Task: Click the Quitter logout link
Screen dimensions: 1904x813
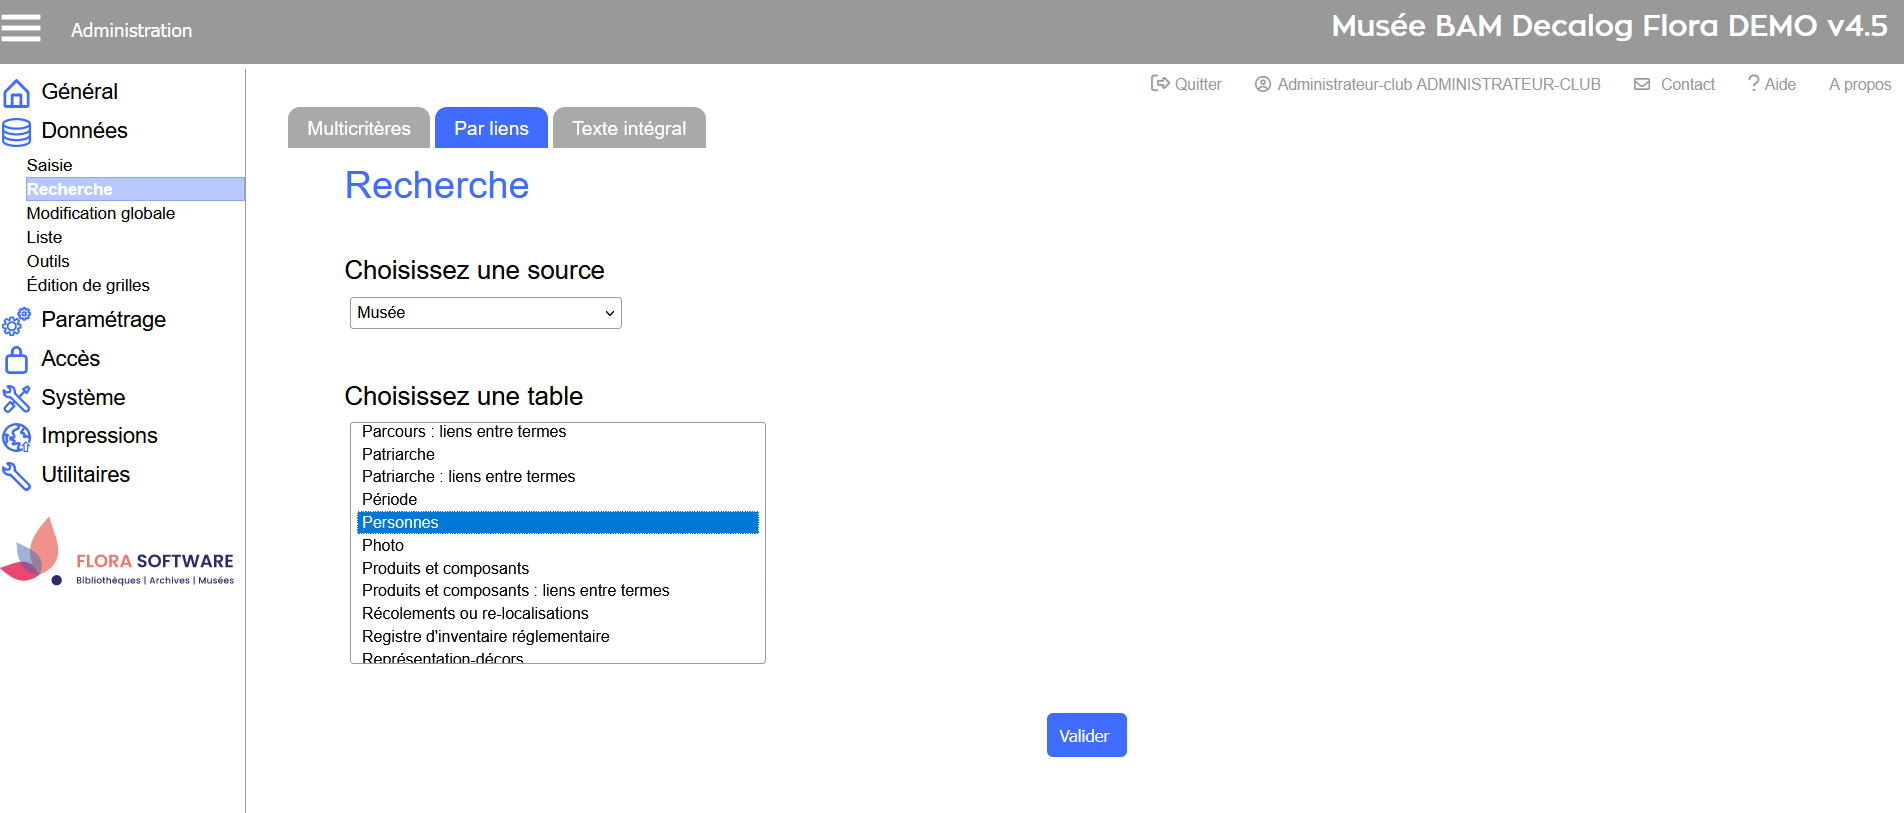Action: pyautogui.click(x=1186, y=85)
